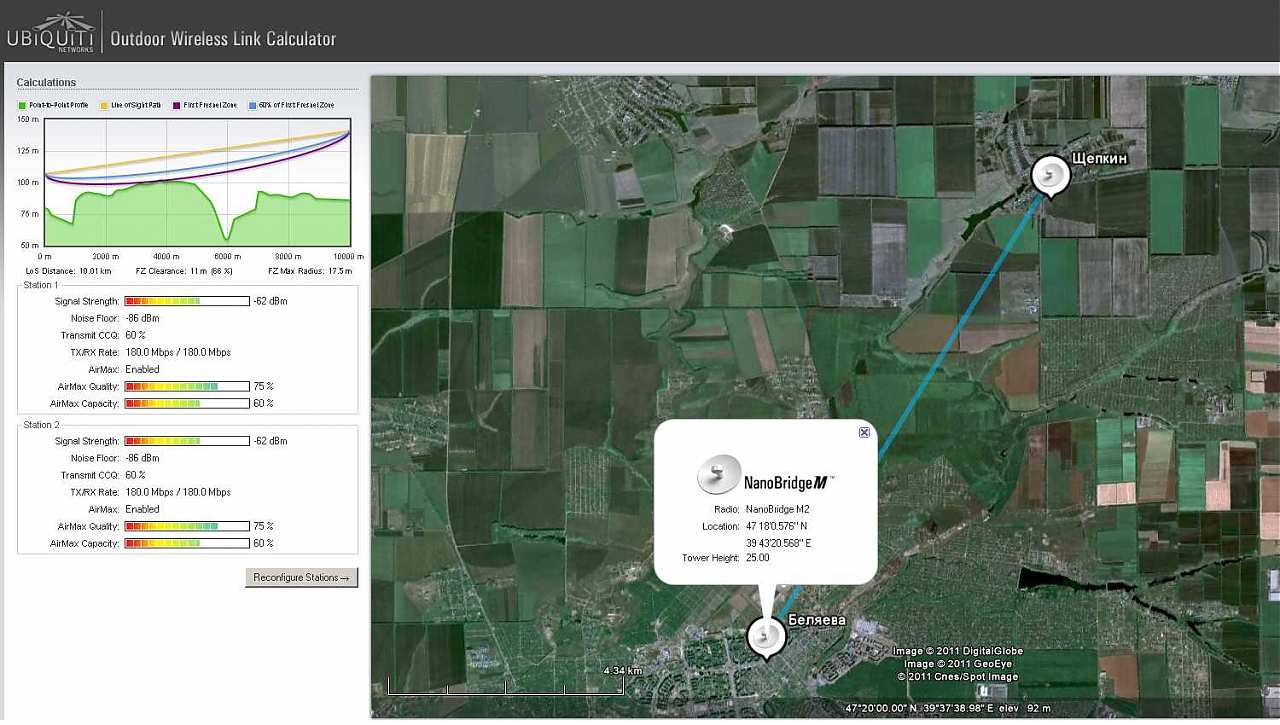The width and height of the screenshot is (1280, 725).
Task: Click the Outdoor Wireless Link Calculator title
Action: click(223, 40)
